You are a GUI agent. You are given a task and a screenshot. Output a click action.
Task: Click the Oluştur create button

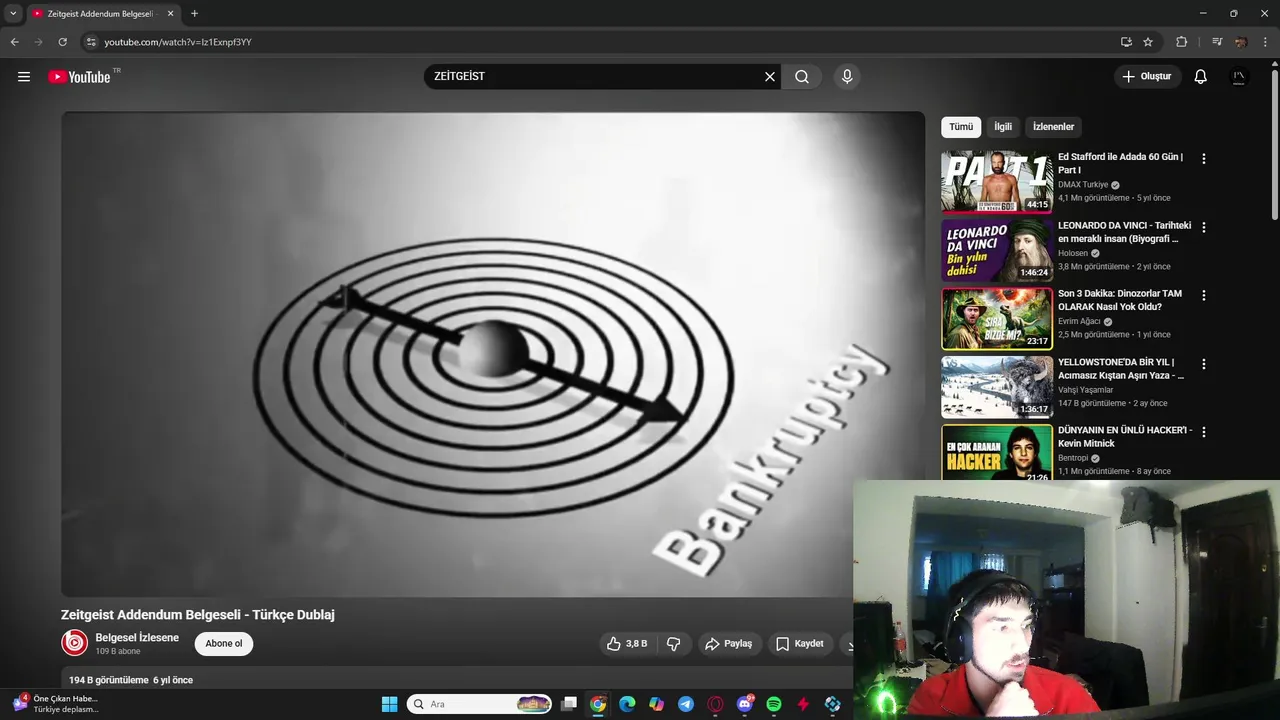pyautogui.click(x=1147, y=77)
